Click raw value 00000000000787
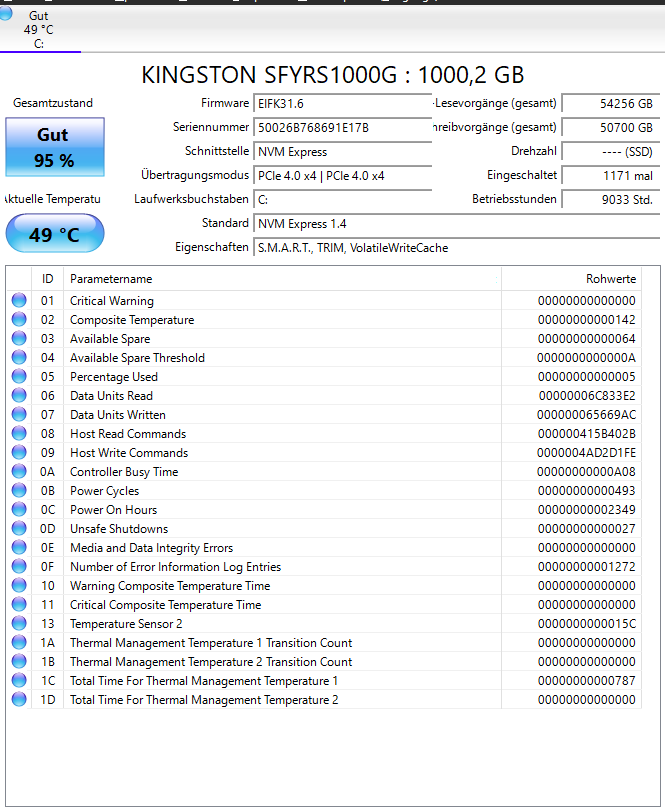 (586, 681)
